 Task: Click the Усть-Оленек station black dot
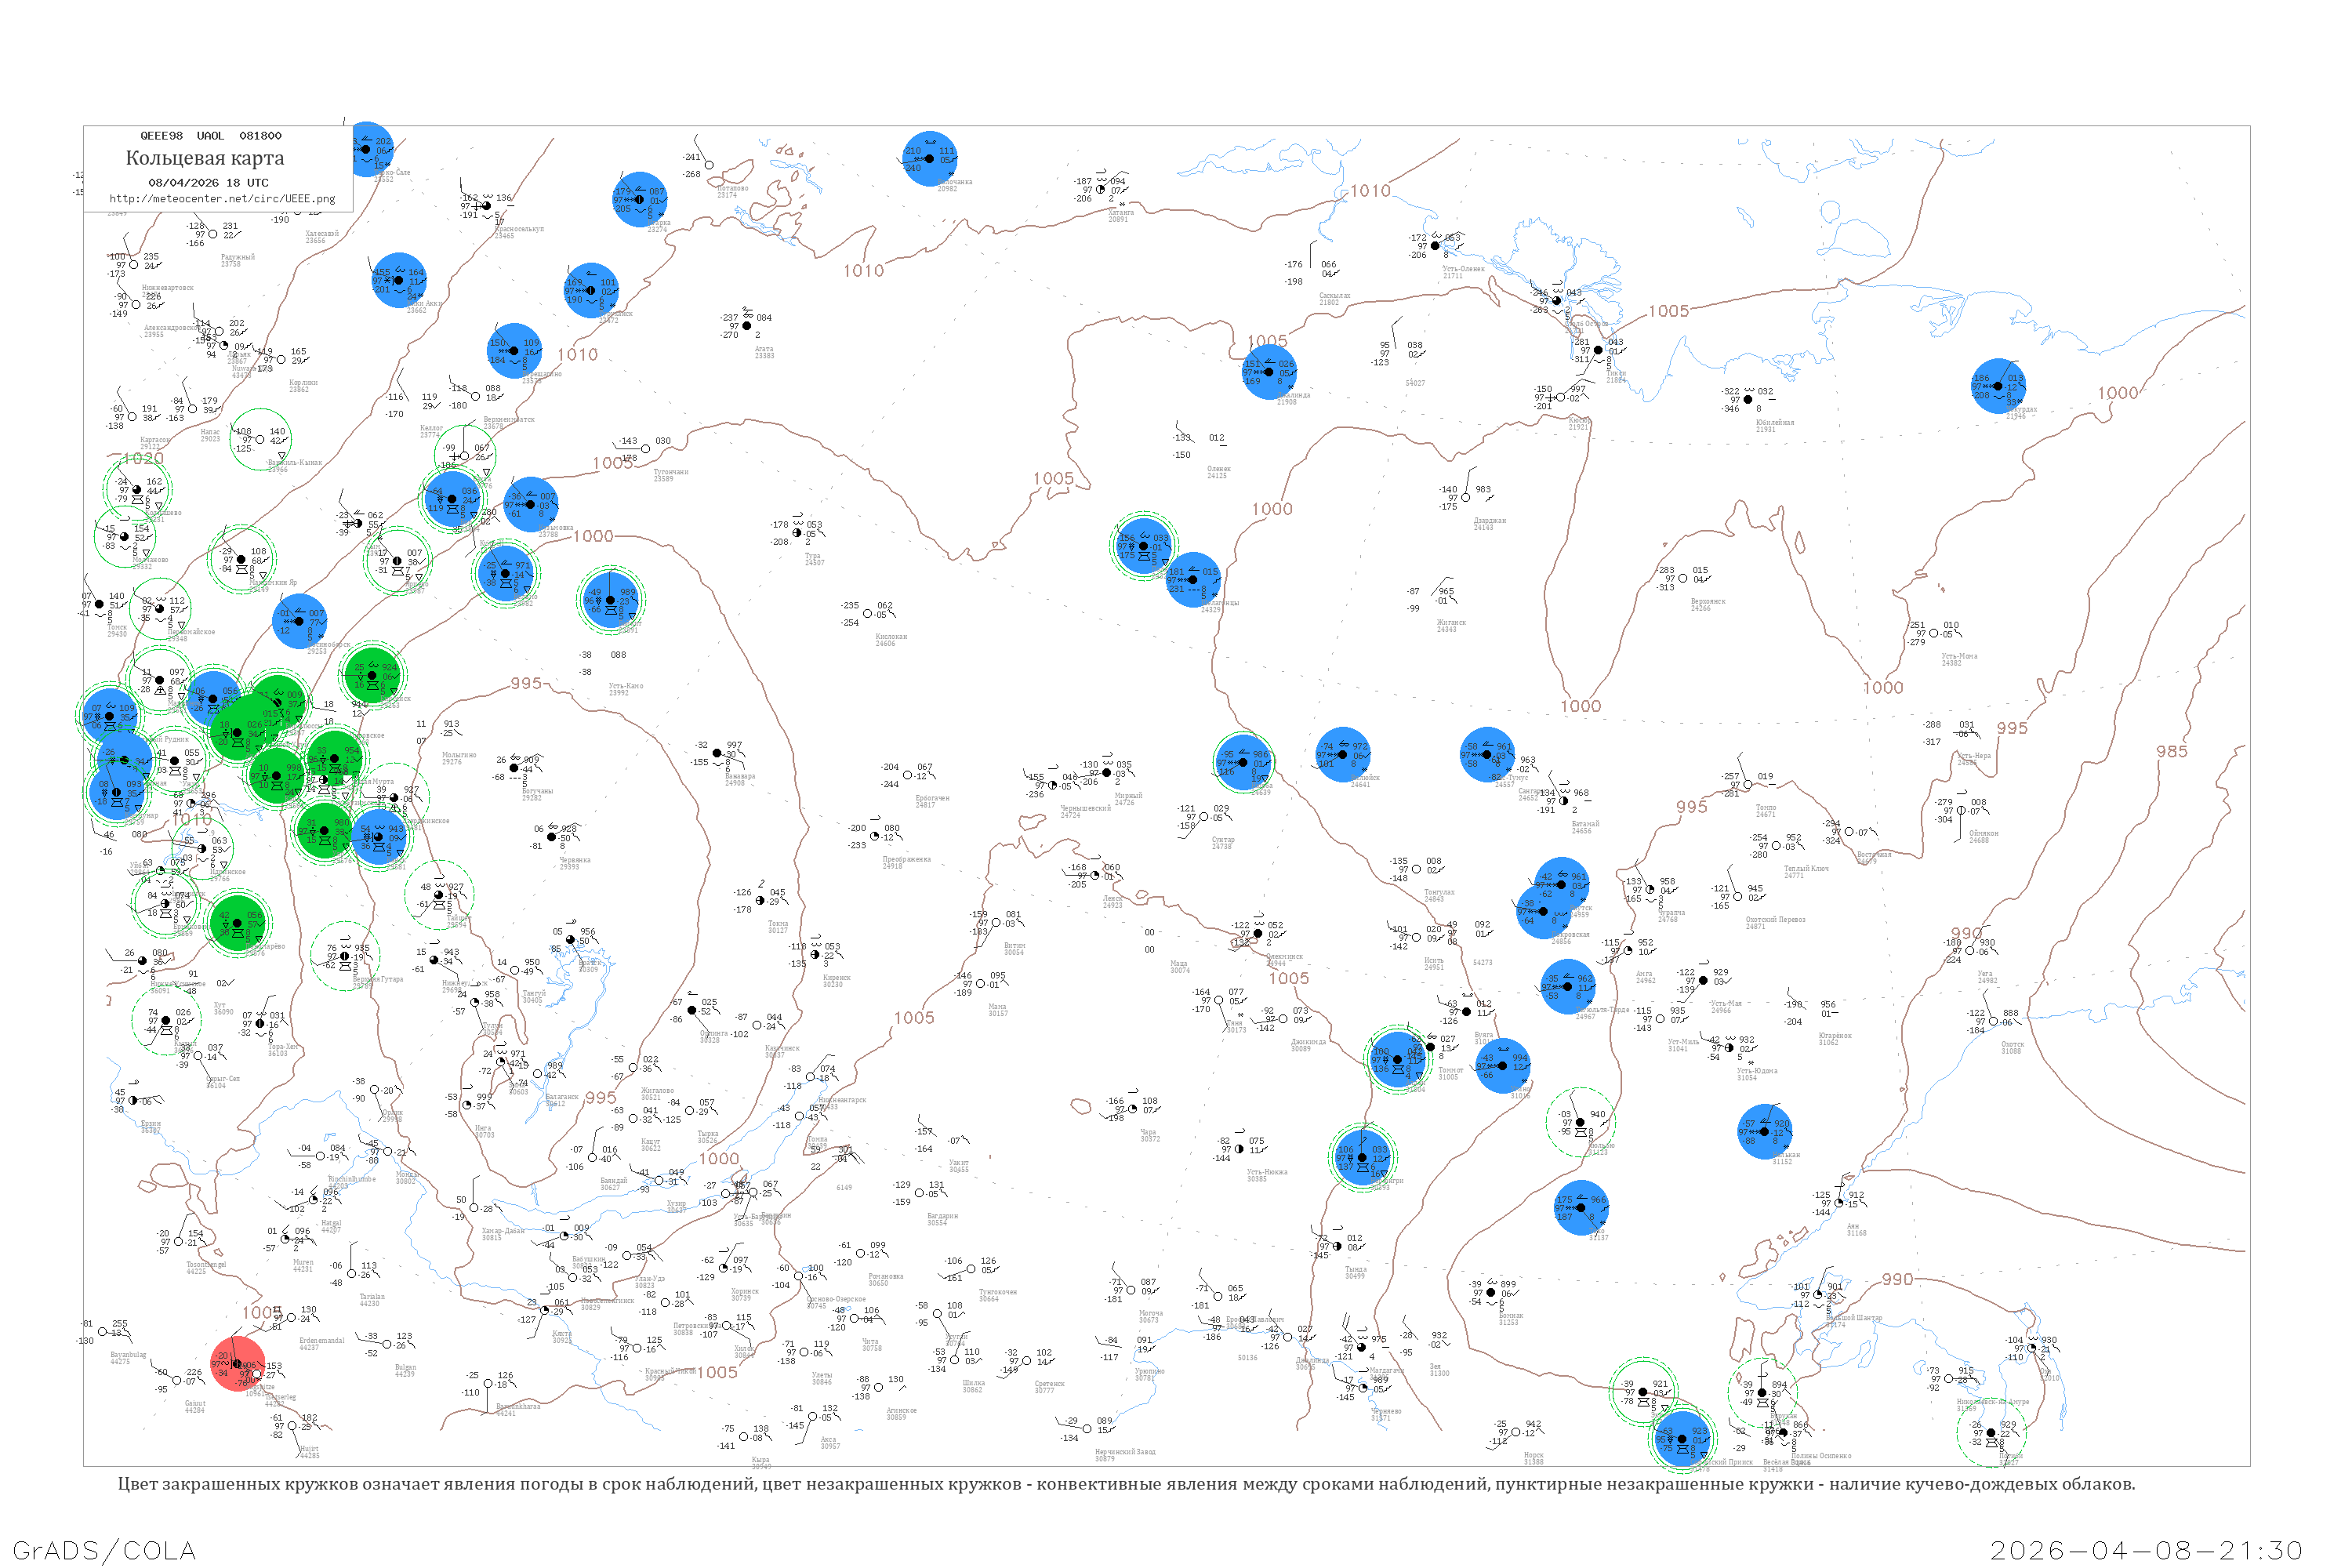coord(1435,245)
